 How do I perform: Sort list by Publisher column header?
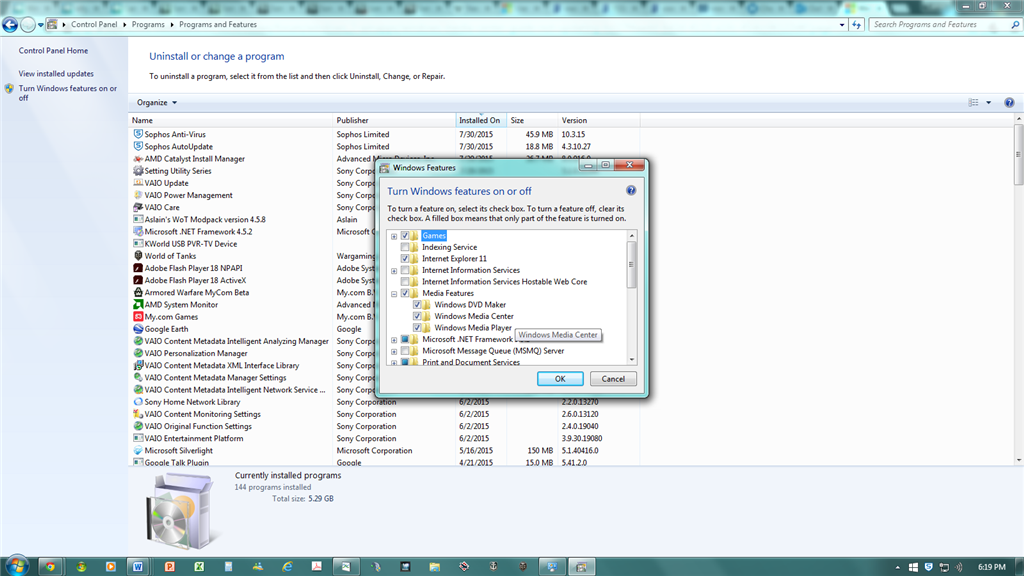point(394,120)
